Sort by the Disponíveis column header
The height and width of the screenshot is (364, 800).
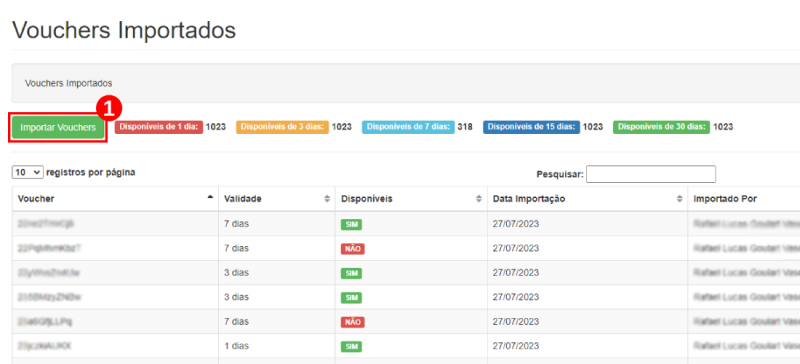click(411, 199)
